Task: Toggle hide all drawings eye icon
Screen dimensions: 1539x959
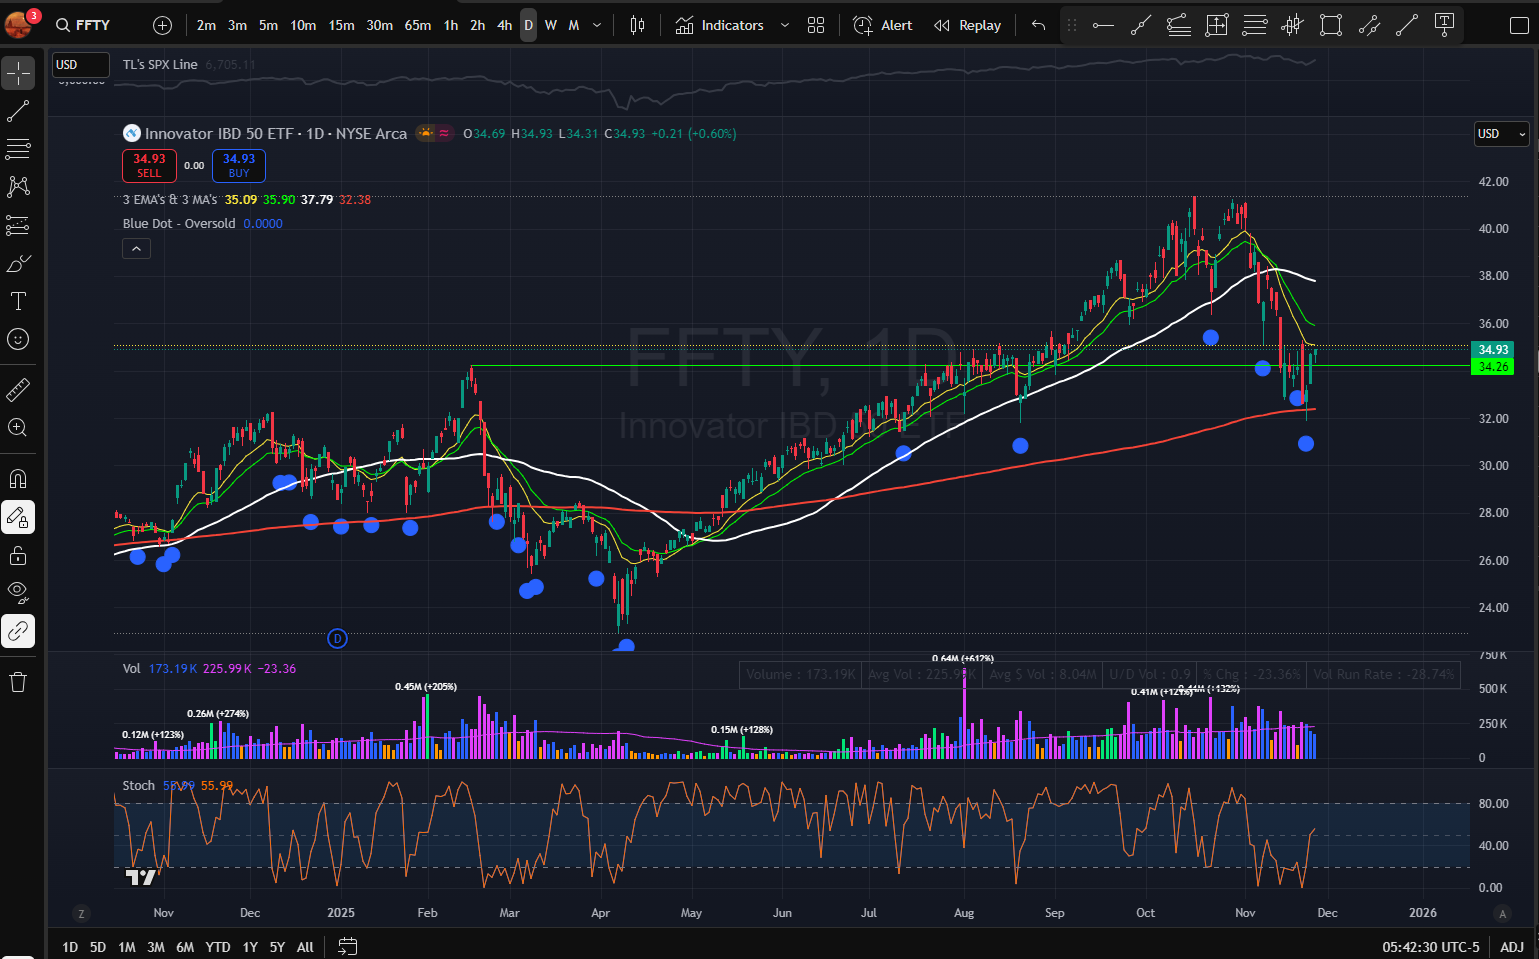Action: point(18,593)
